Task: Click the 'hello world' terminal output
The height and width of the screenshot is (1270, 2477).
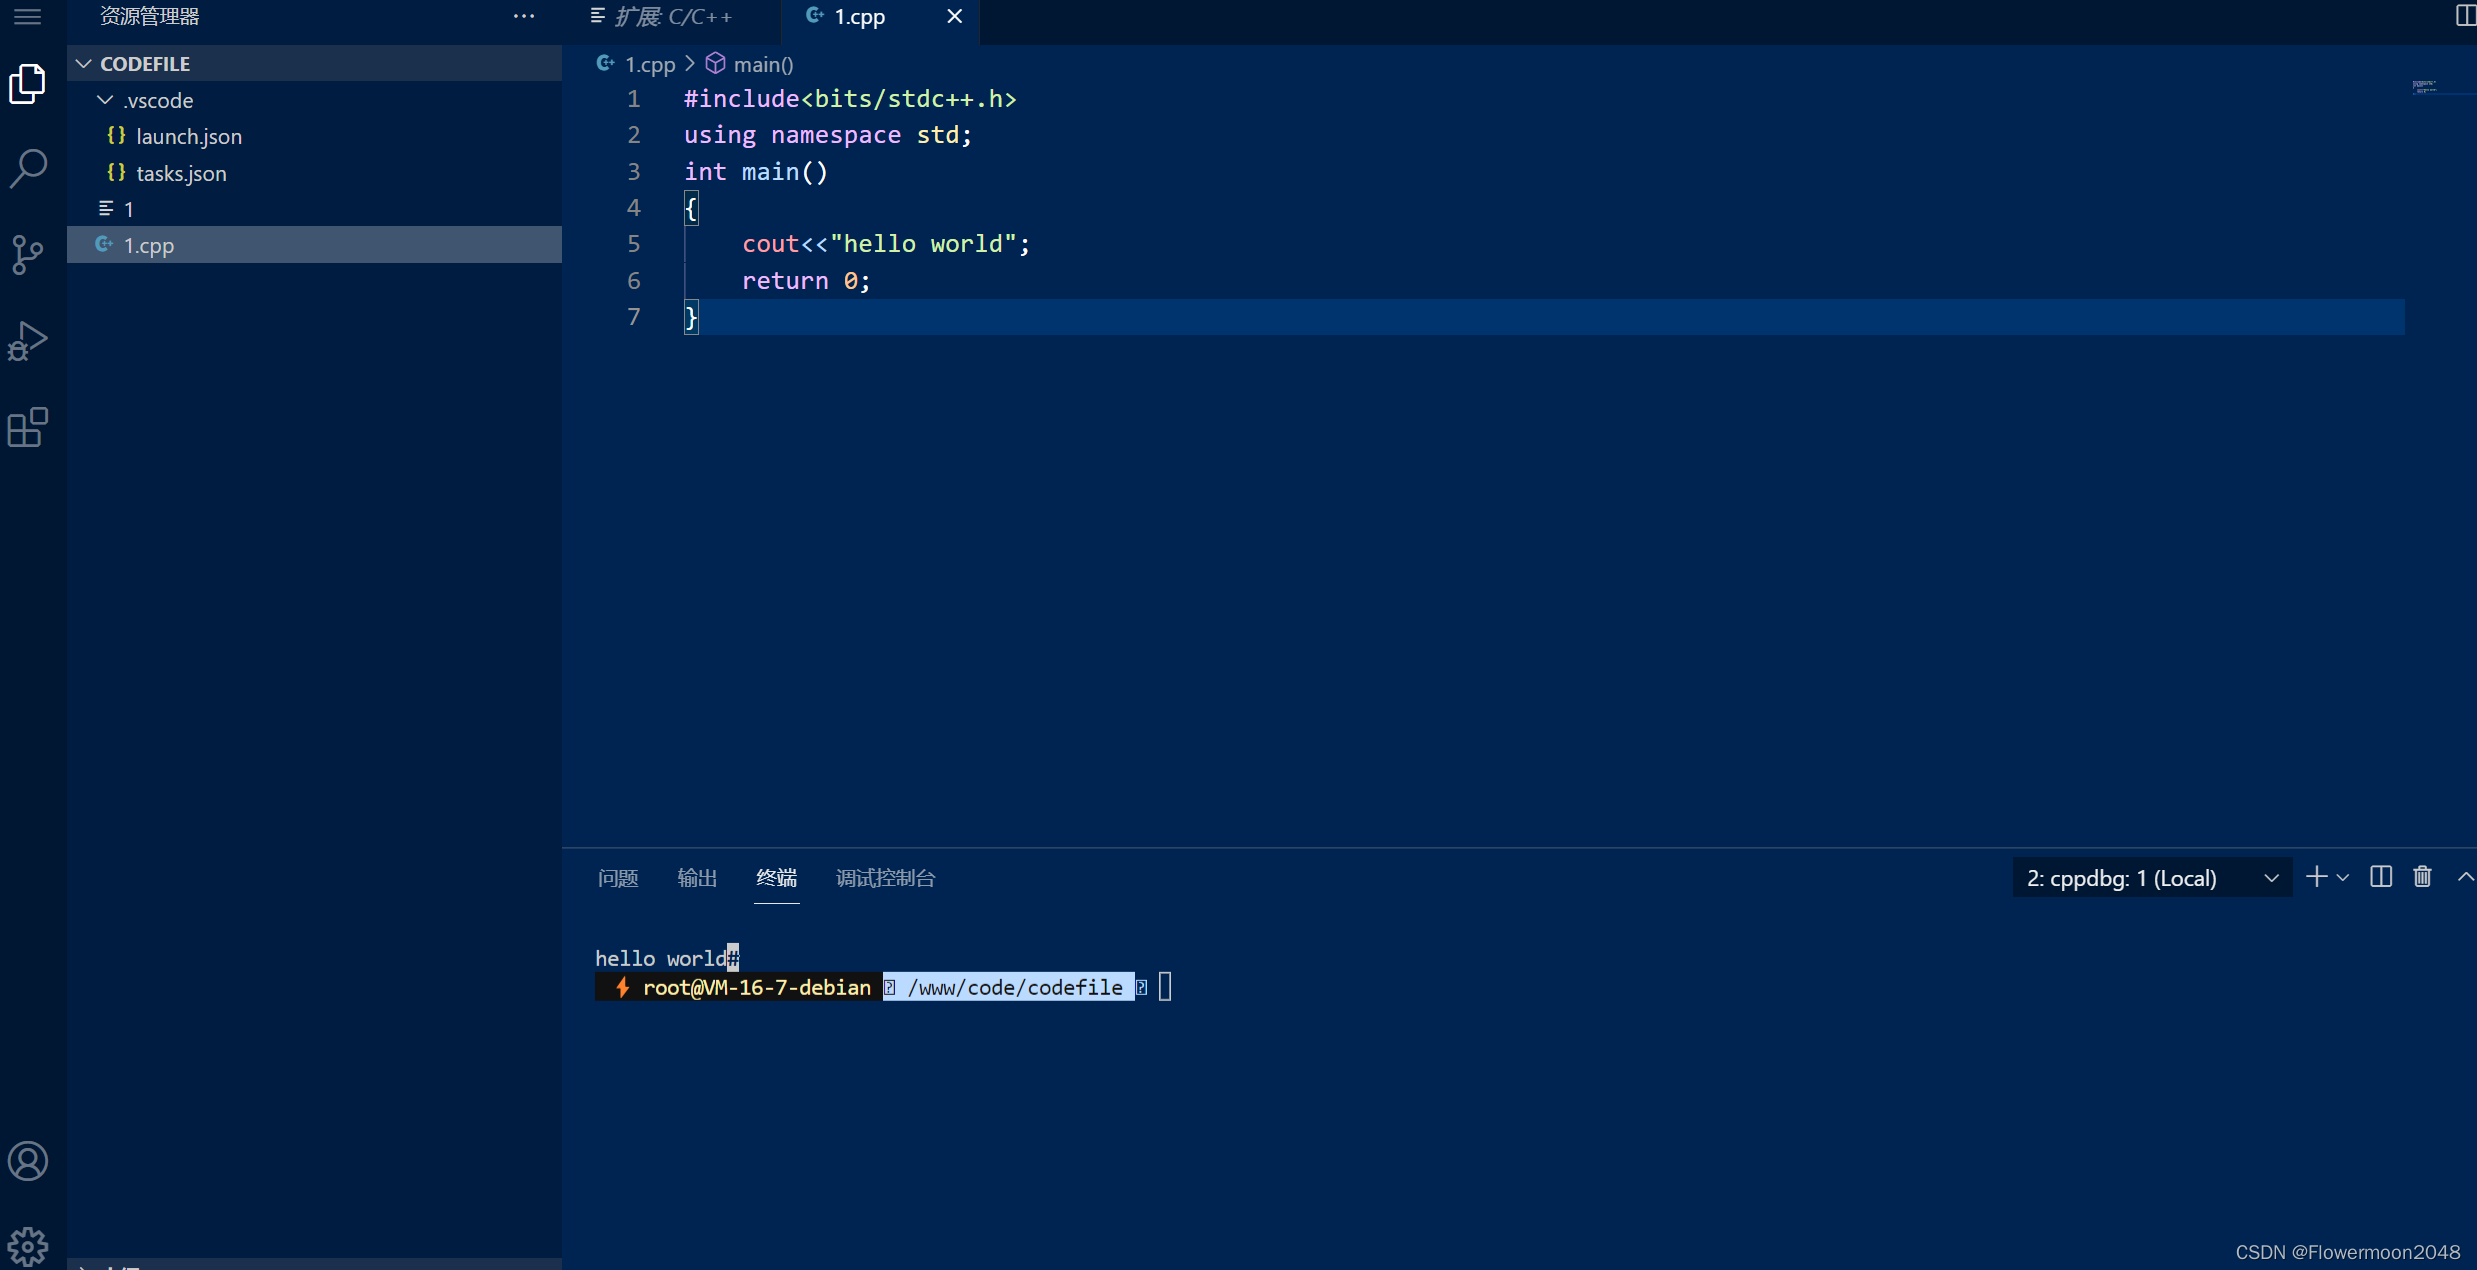Action: click(660, 958)
